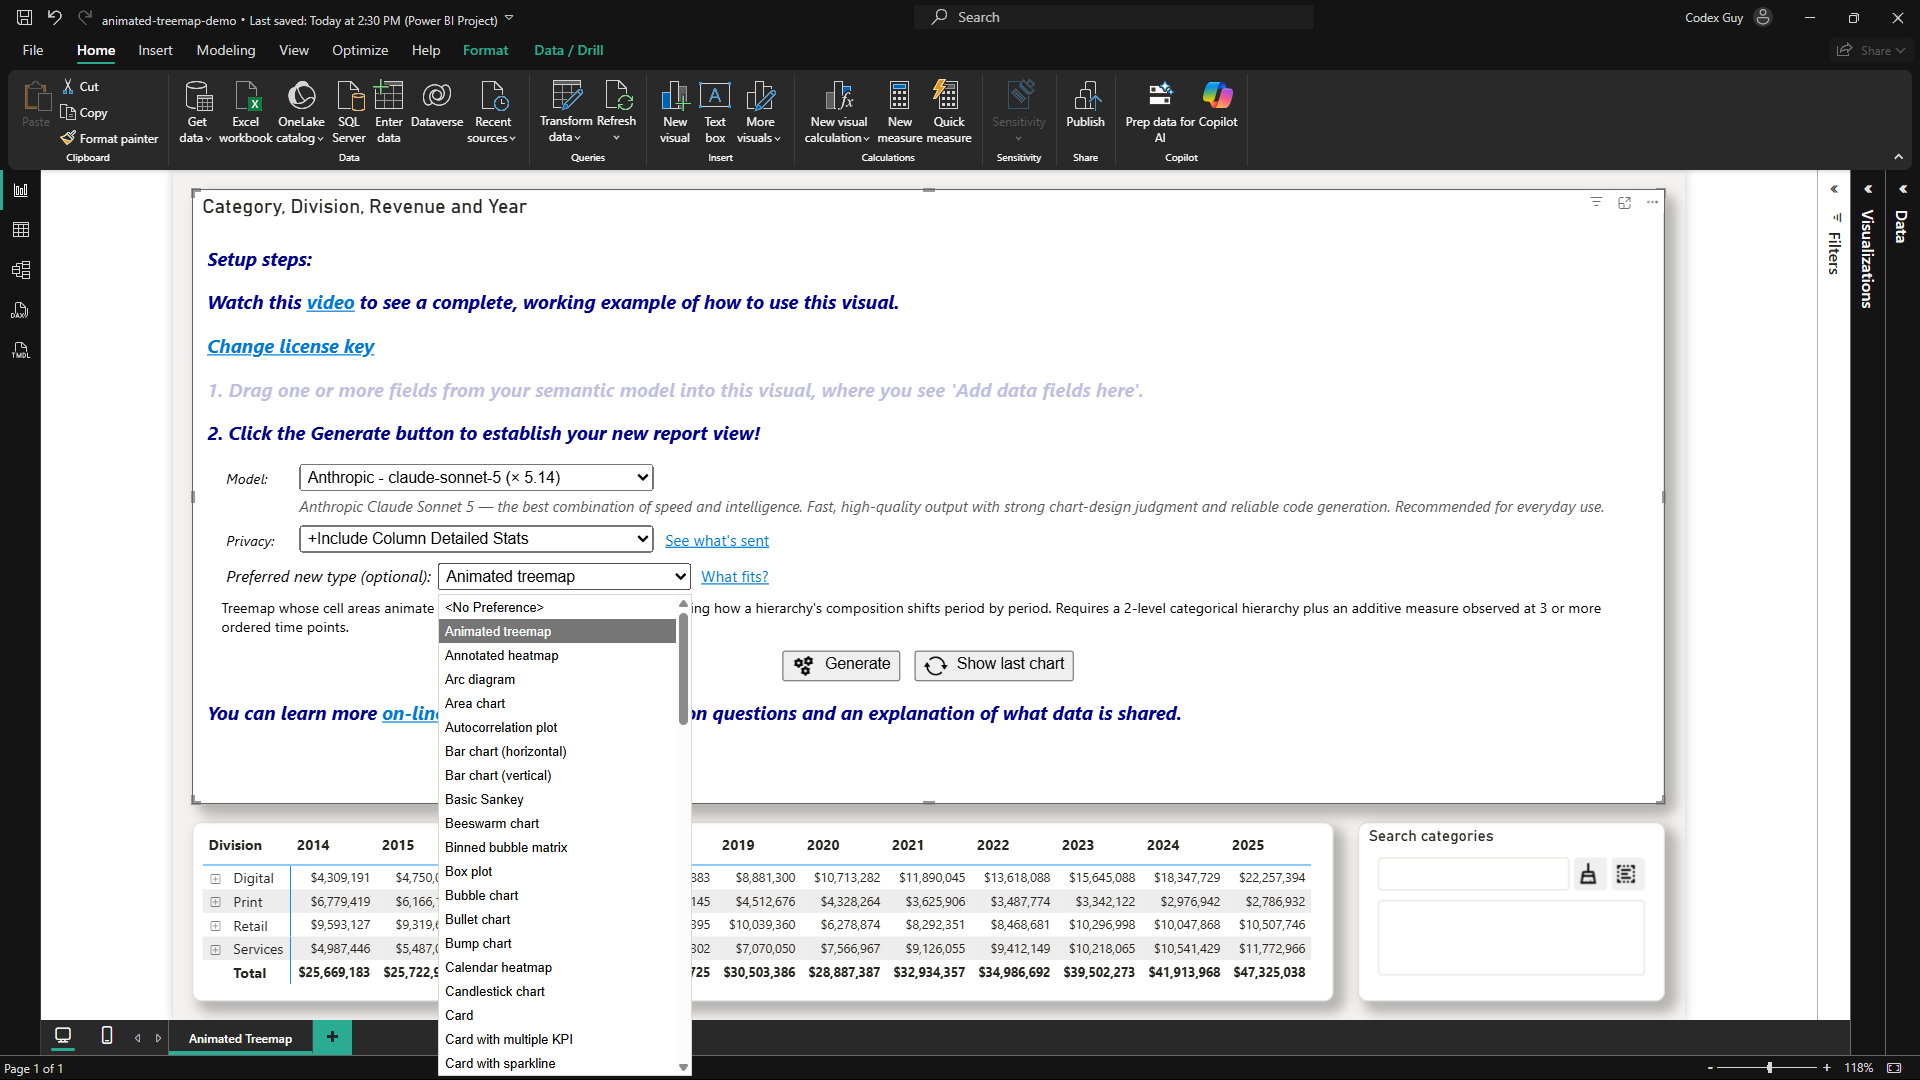This screenshot has height=1080, width=1920.
Task: Open the Privacy dropdown
Action: click(x=476, y=539)
